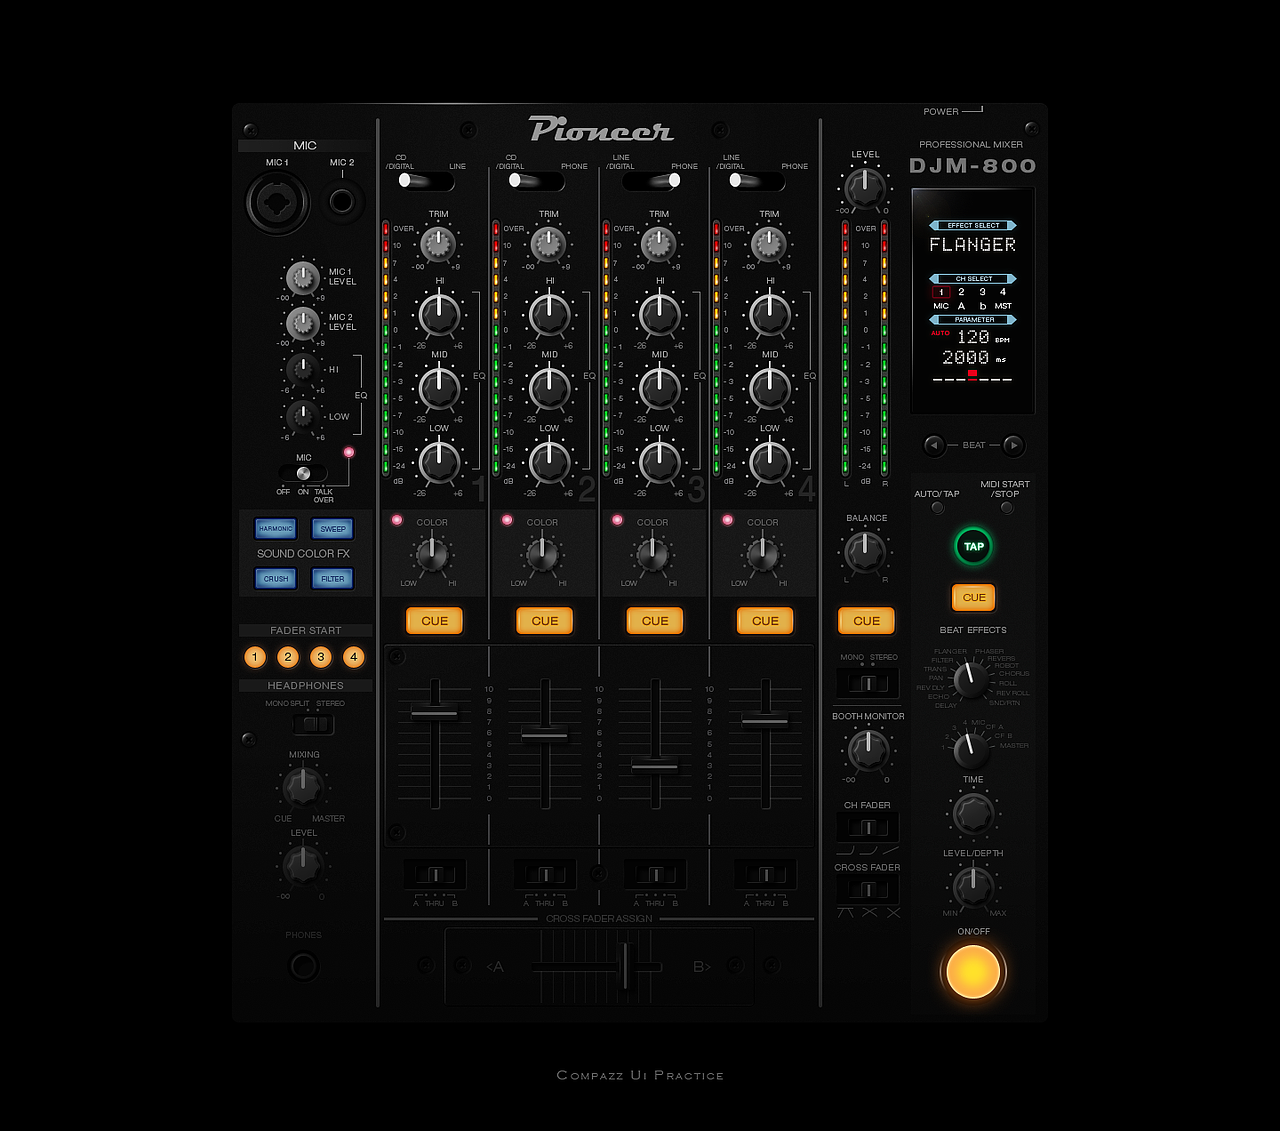Click the MIC 1 LEVEL knob
The image size is (1280, 1131).
pyautogui.click(x=303, y=278)
